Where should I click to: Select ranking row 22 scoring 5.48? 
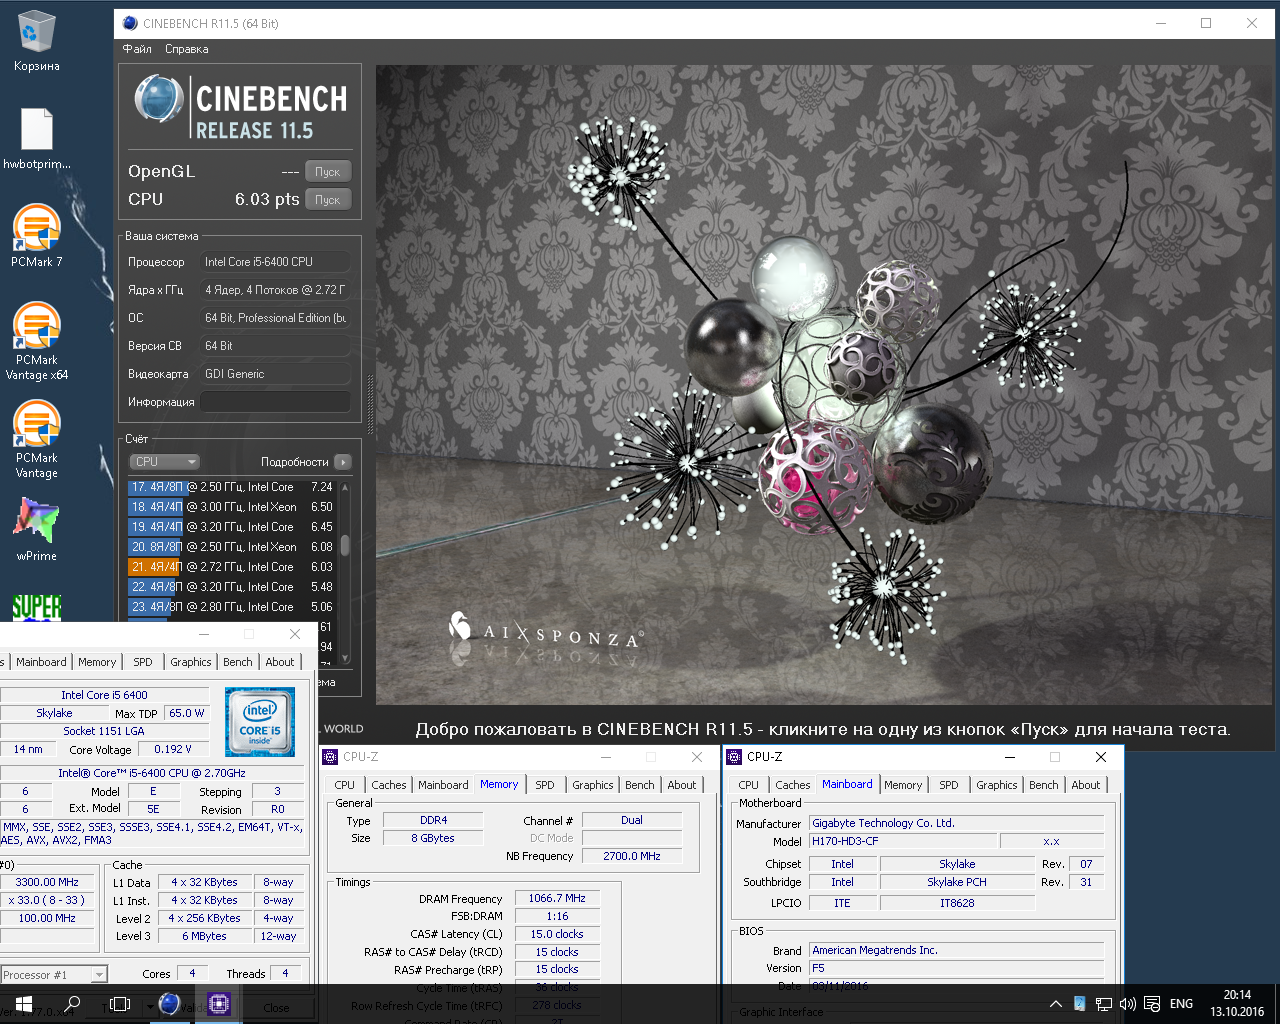[233, 587]
